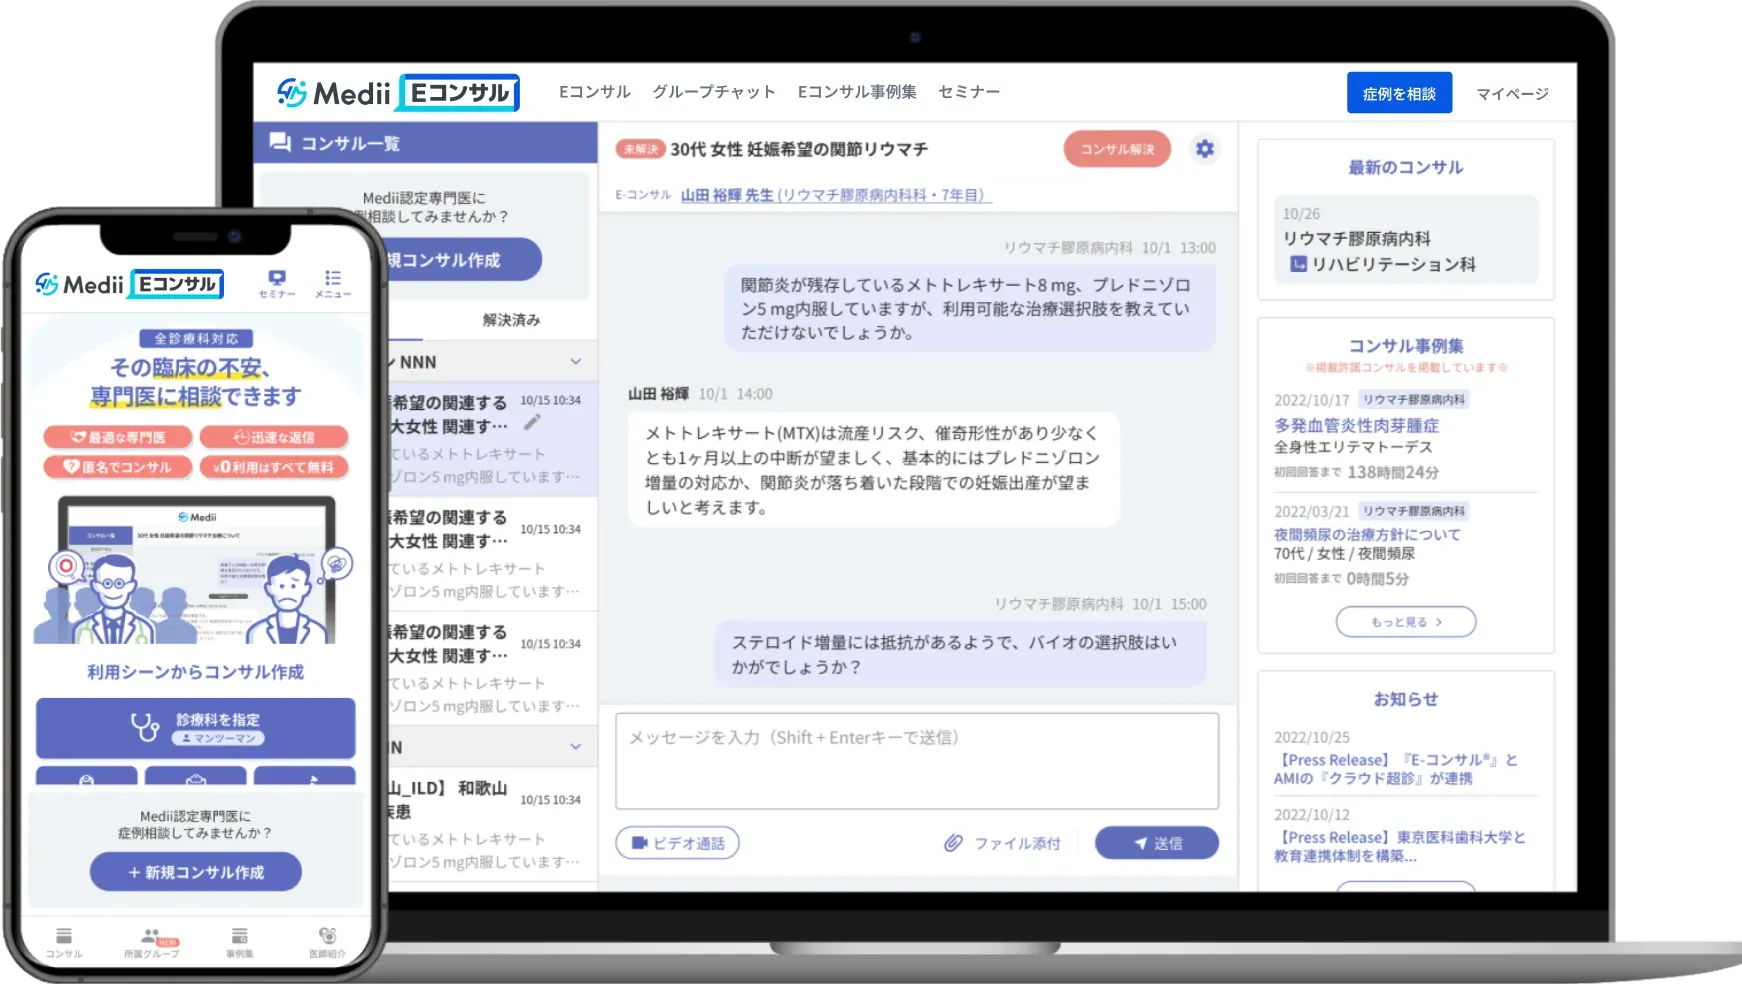
Task: Open the 事例集 tab on the phone
Action: 239,942
